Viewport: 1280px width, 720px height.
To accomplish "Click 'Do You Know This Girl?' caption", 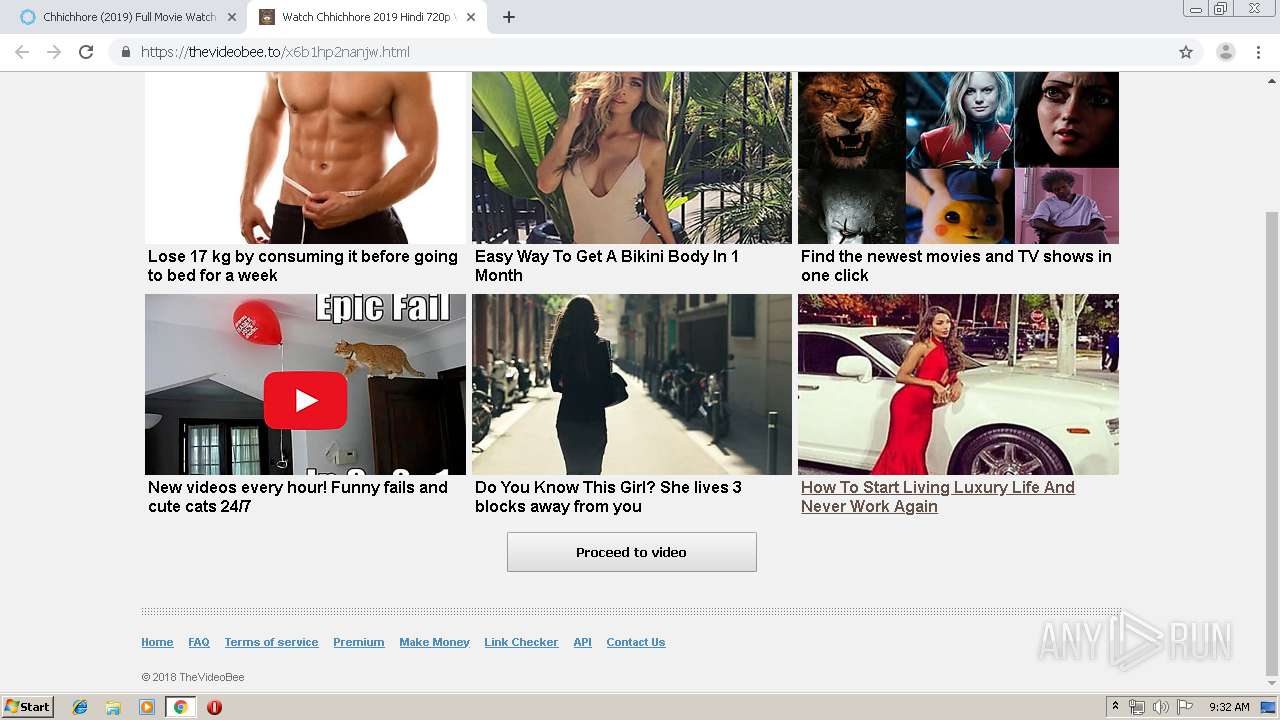I will tap(608, 497).
